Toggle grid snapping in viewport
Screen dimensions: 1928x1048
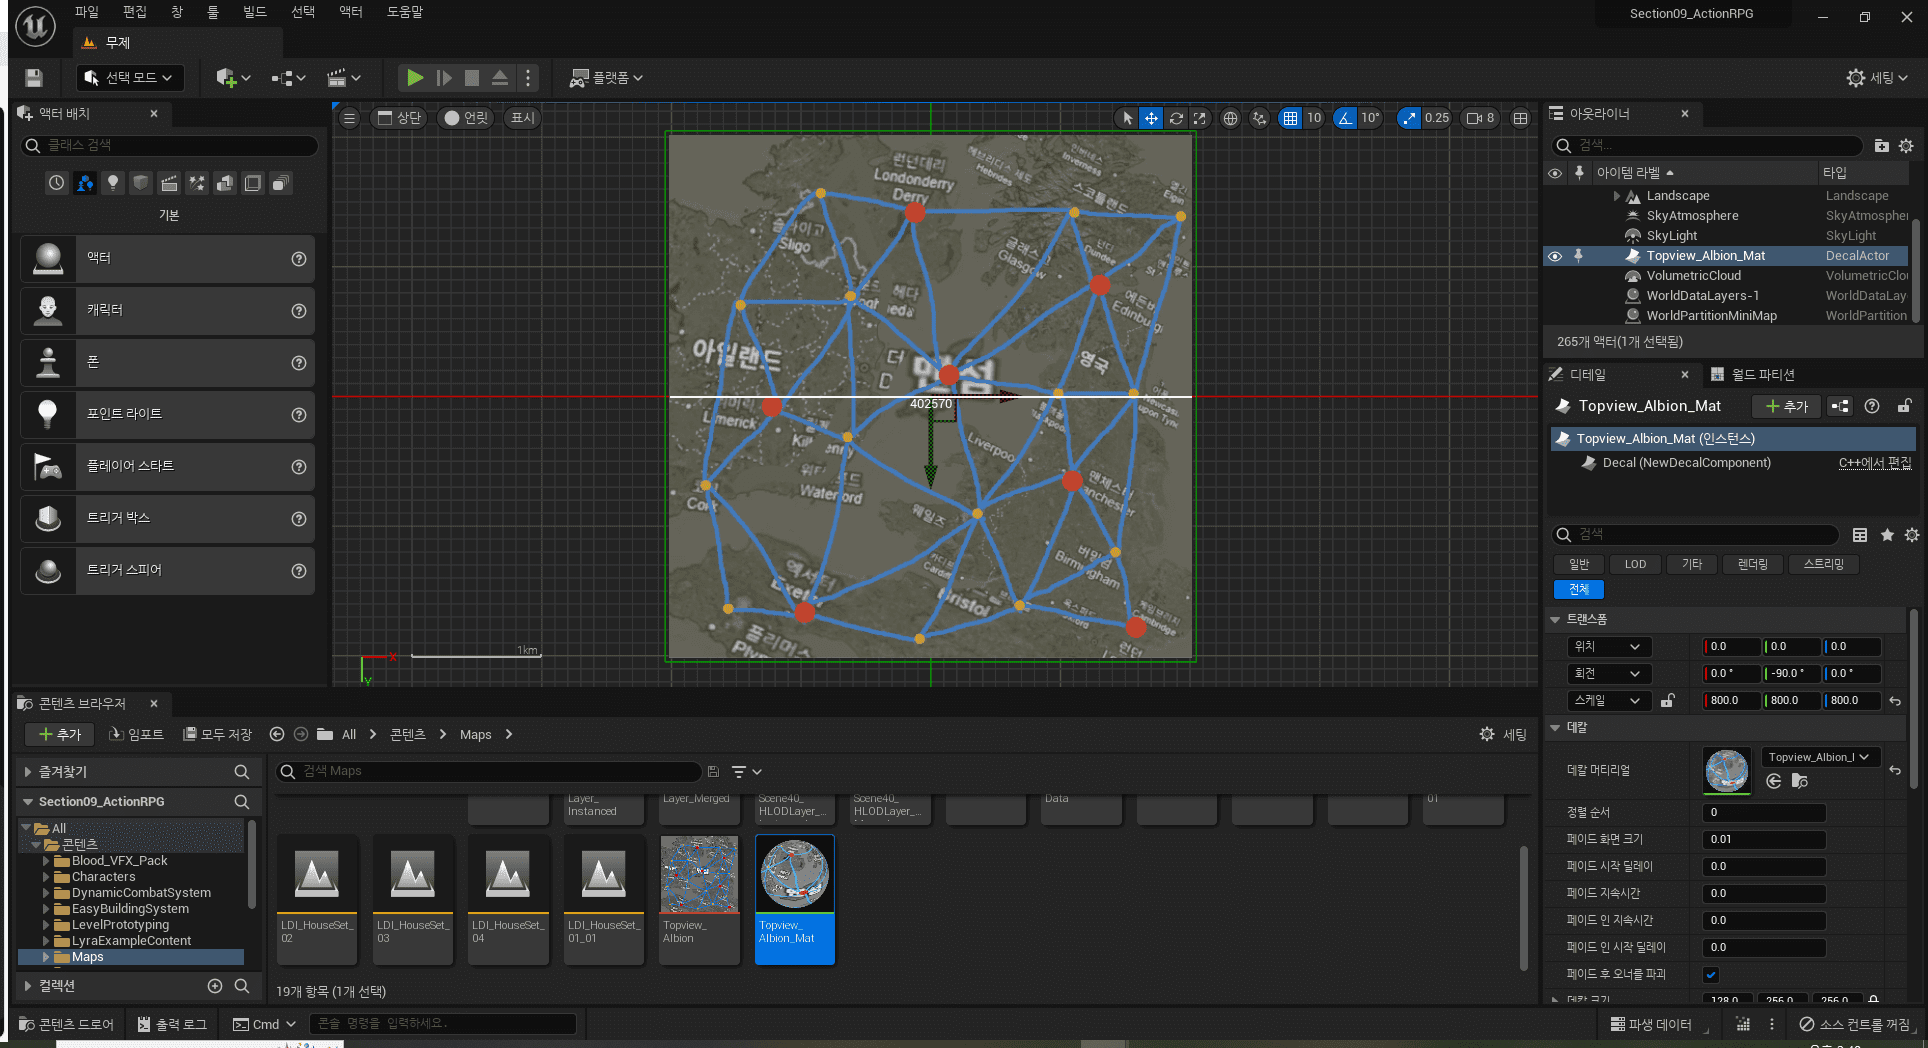pyautogui.click(x=1291, y=118)
